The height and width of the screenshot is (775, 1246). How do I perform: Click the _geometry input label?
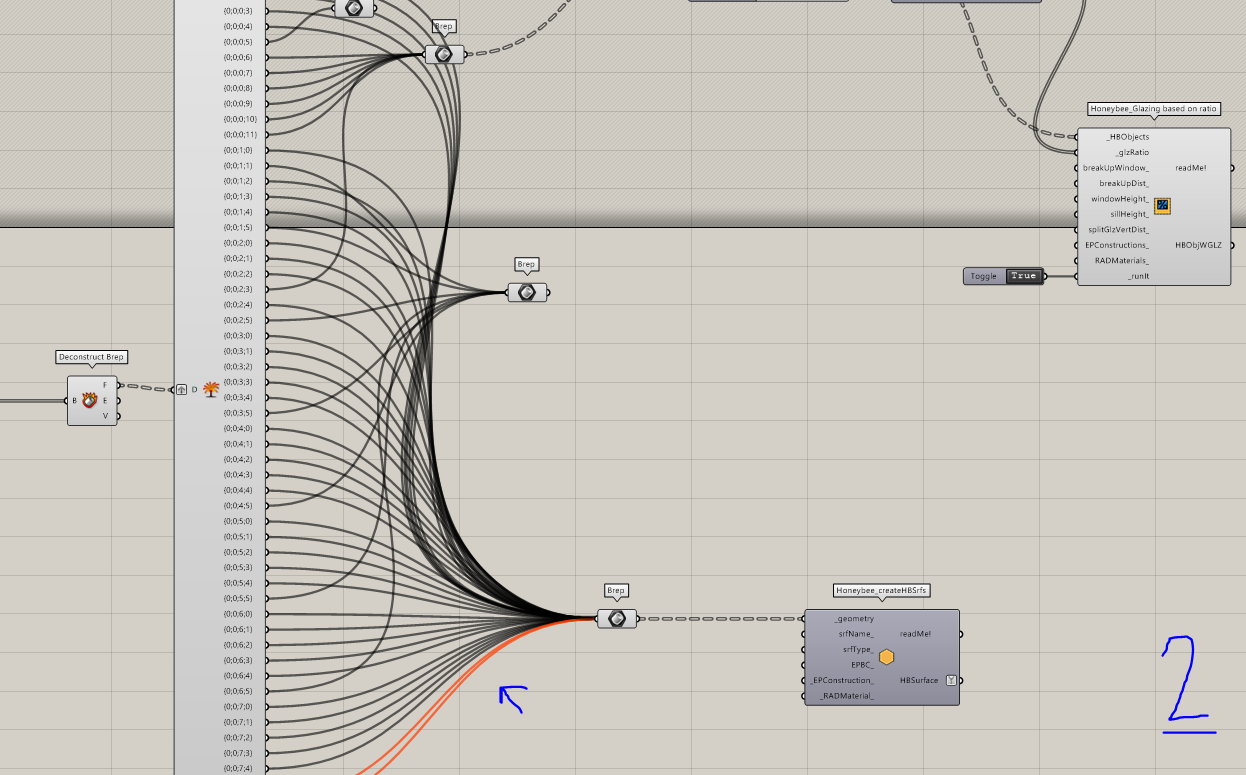click(855, 618)
